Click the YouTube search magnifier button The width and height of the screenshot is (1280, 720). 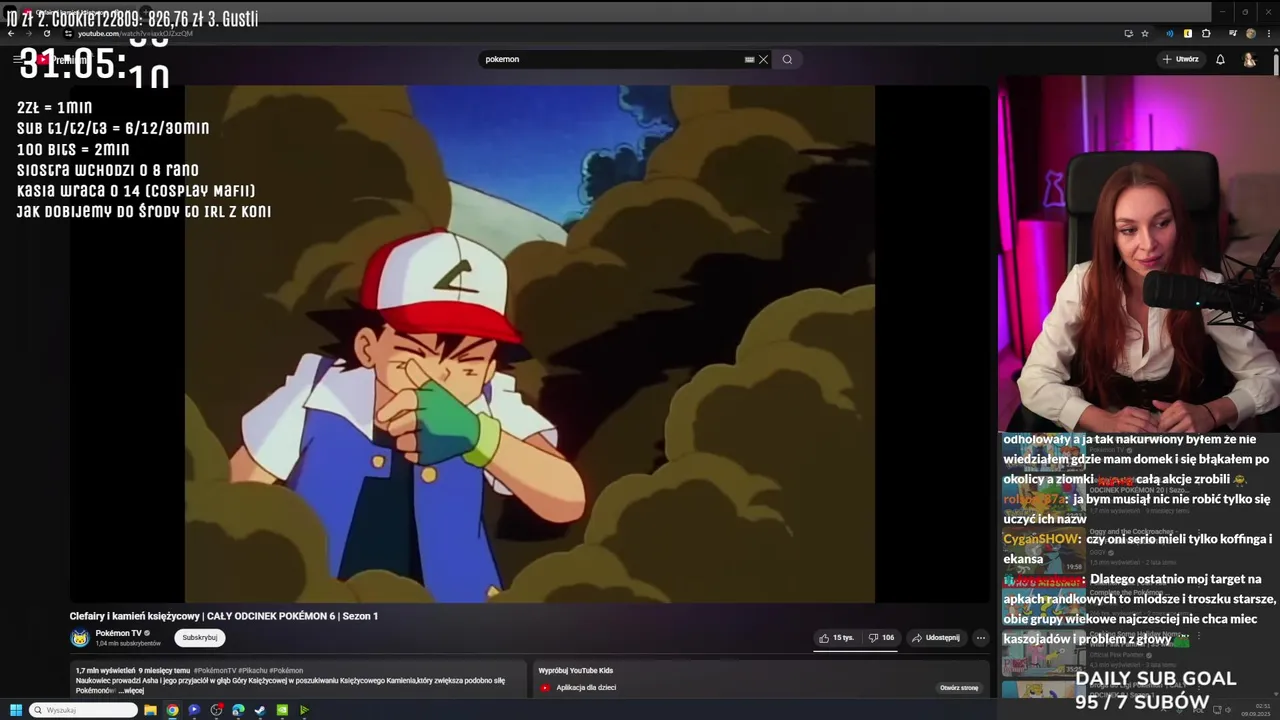(x=787, y=59)
